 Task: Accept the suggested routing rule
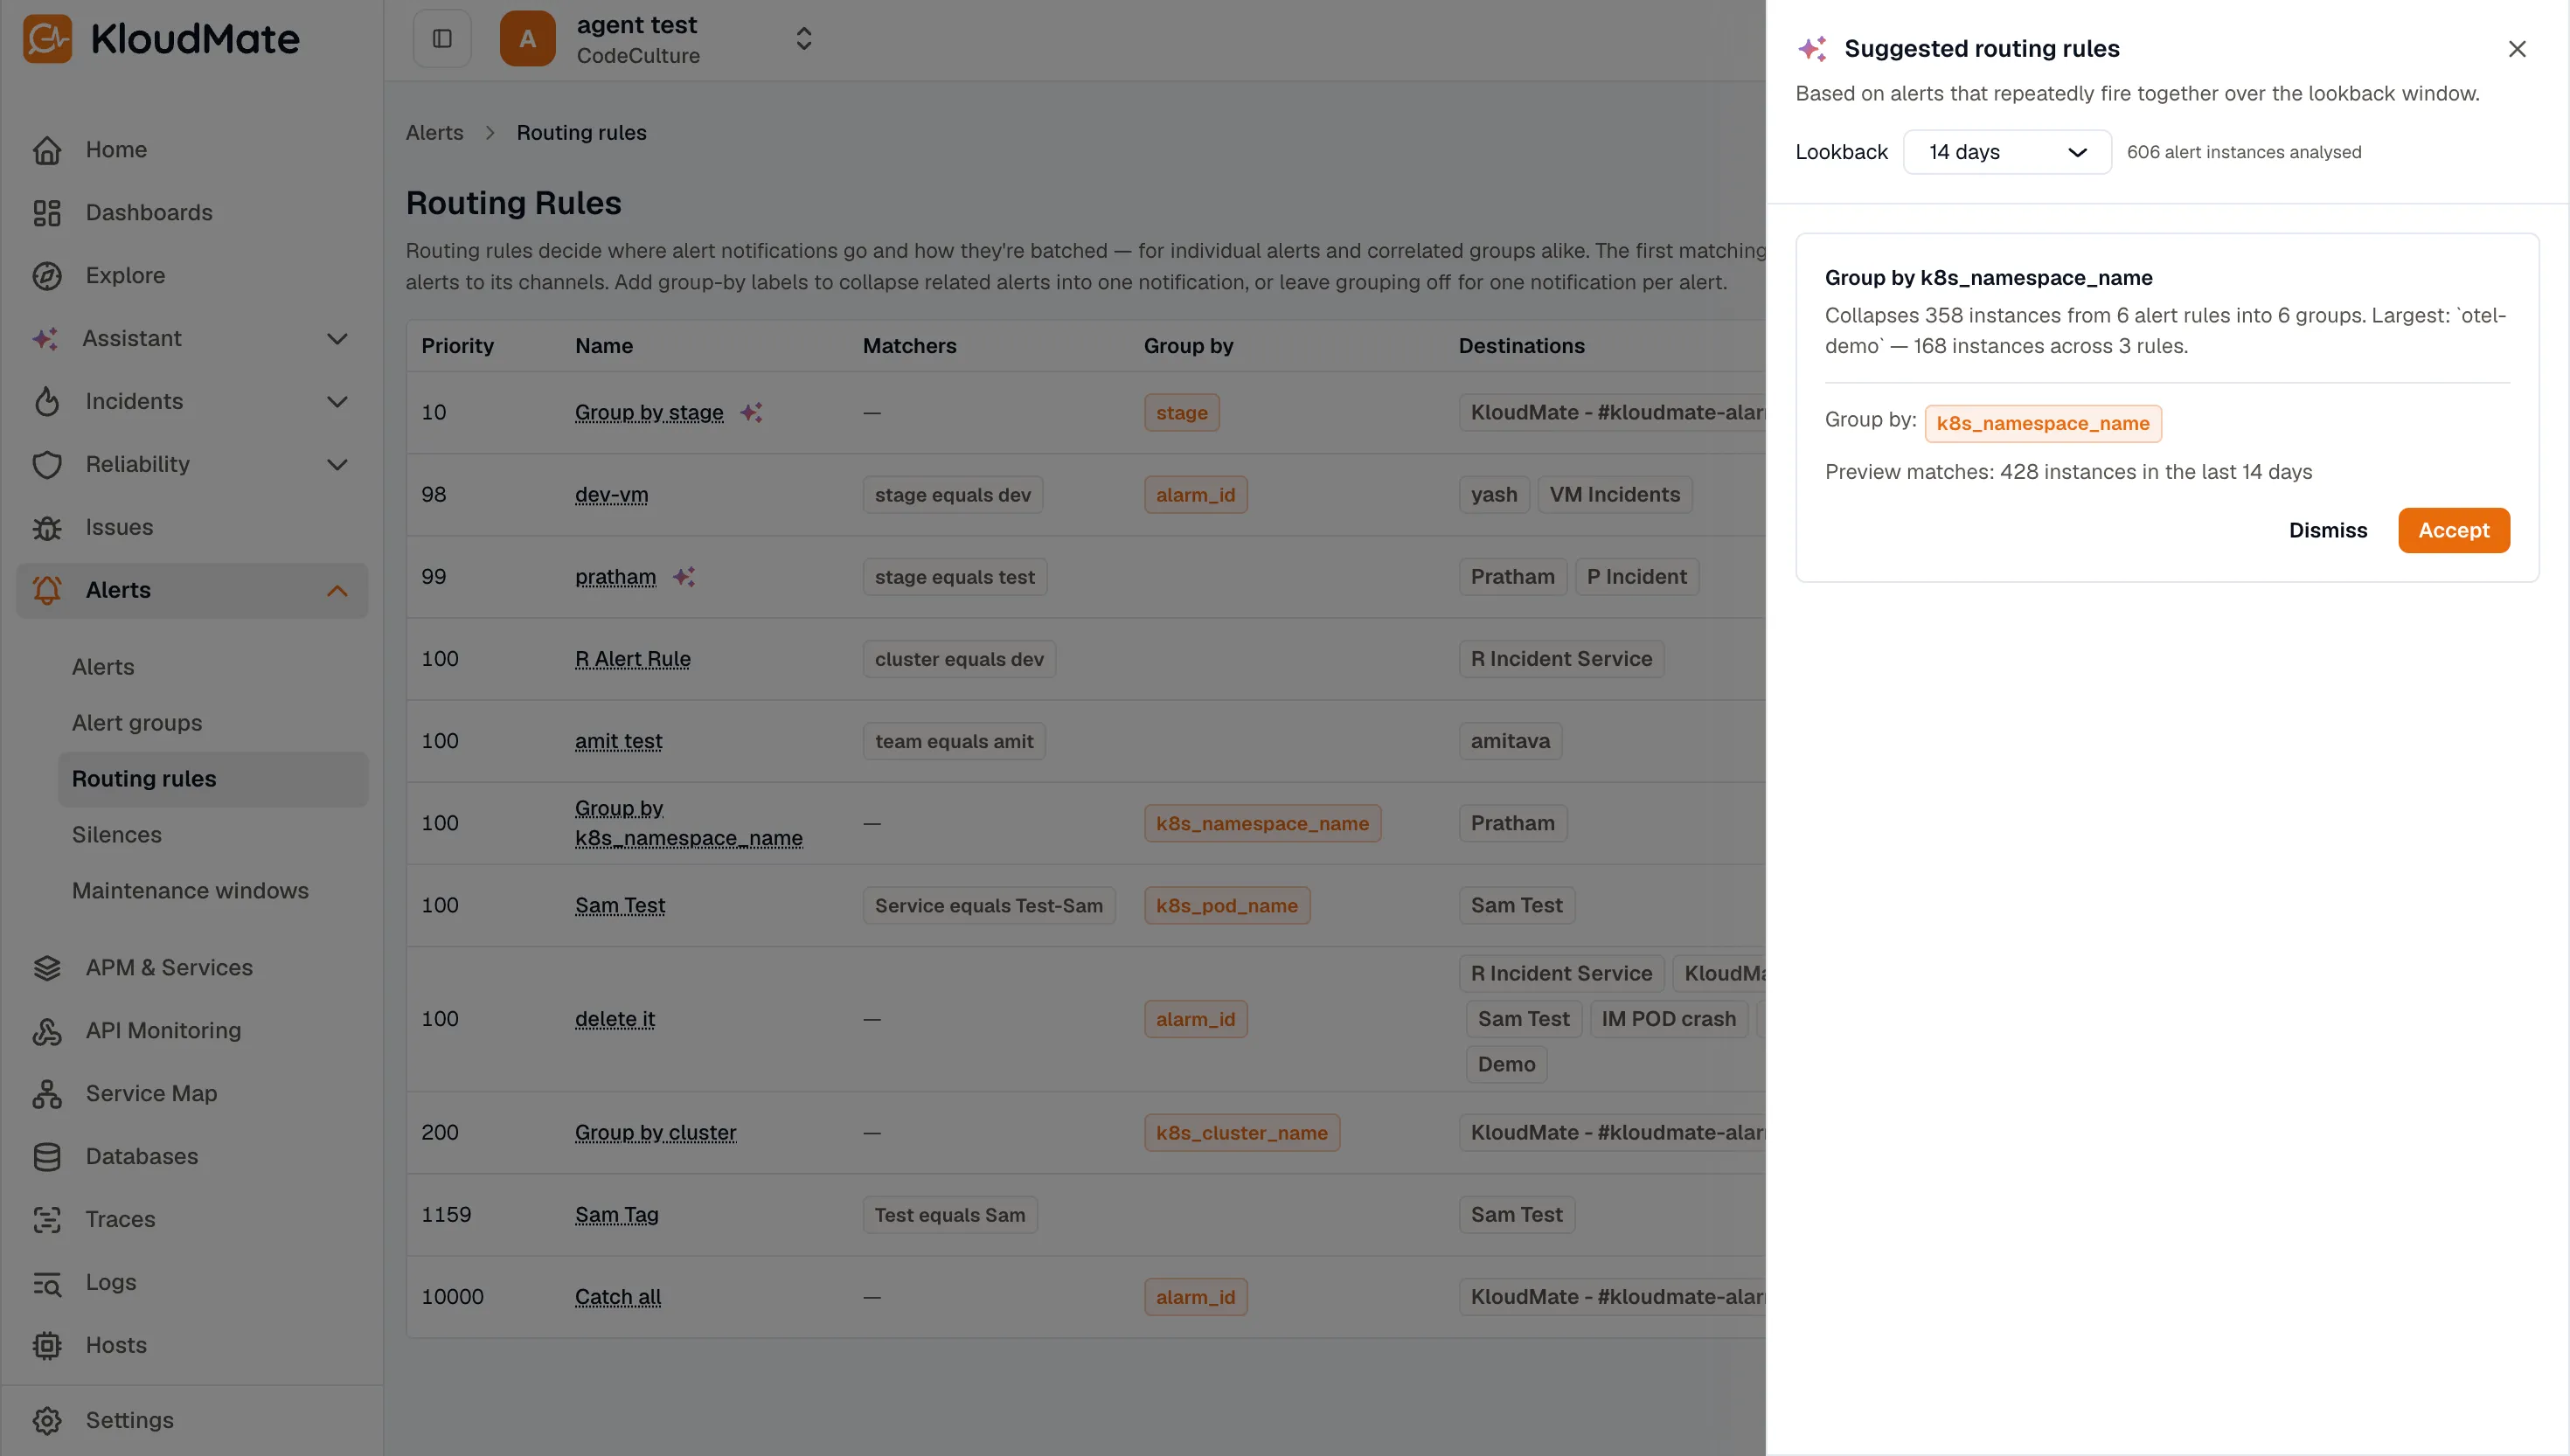click(2453, 530)
